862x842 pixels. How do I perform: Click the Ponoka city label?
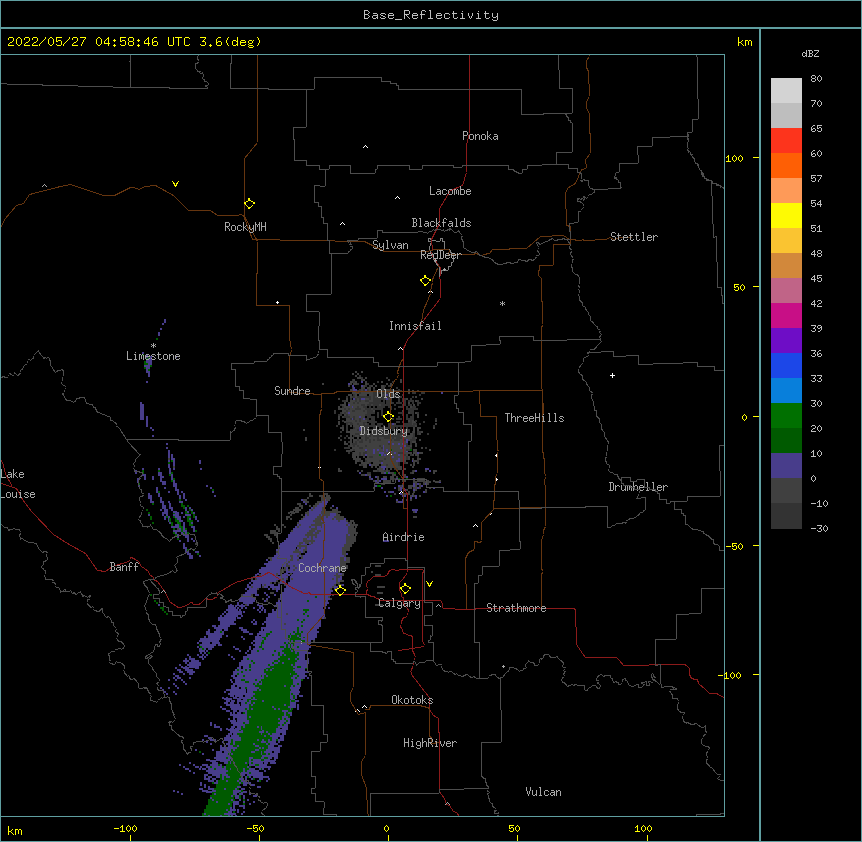tap(480, 136)
